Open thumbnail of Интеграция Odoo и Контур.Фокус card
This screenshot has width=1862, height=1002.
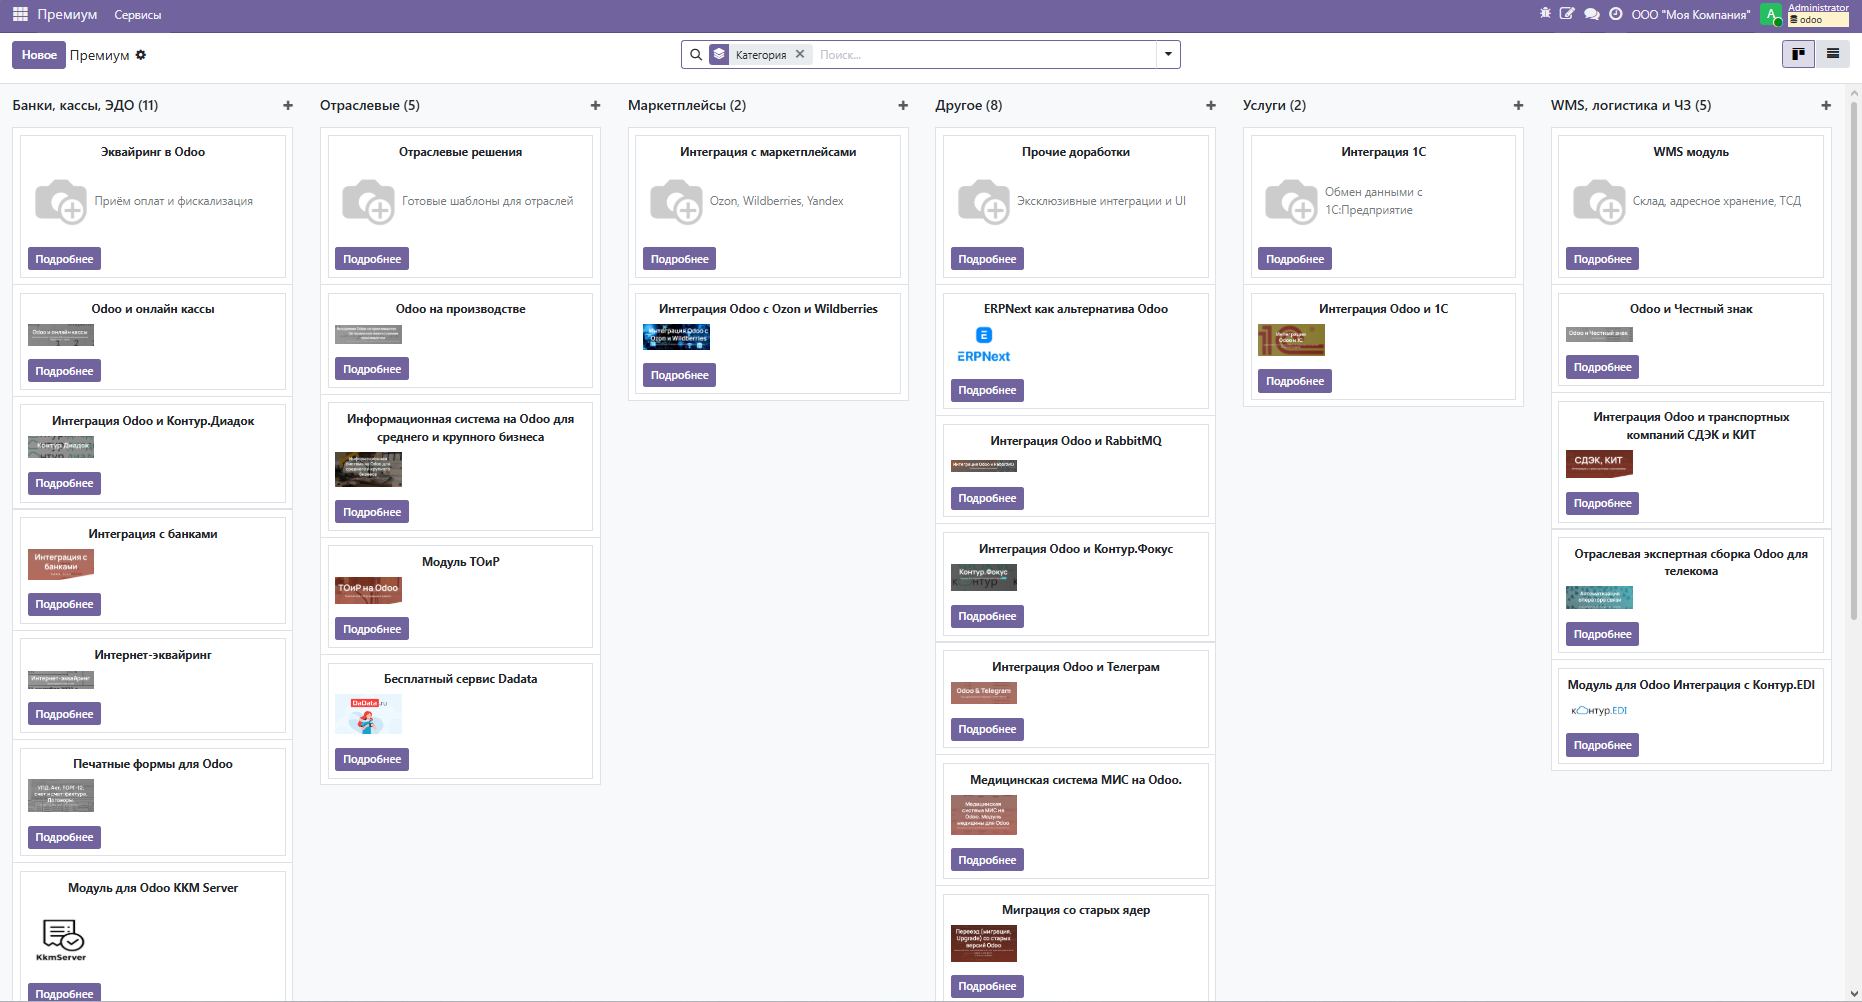pos(984,578)
